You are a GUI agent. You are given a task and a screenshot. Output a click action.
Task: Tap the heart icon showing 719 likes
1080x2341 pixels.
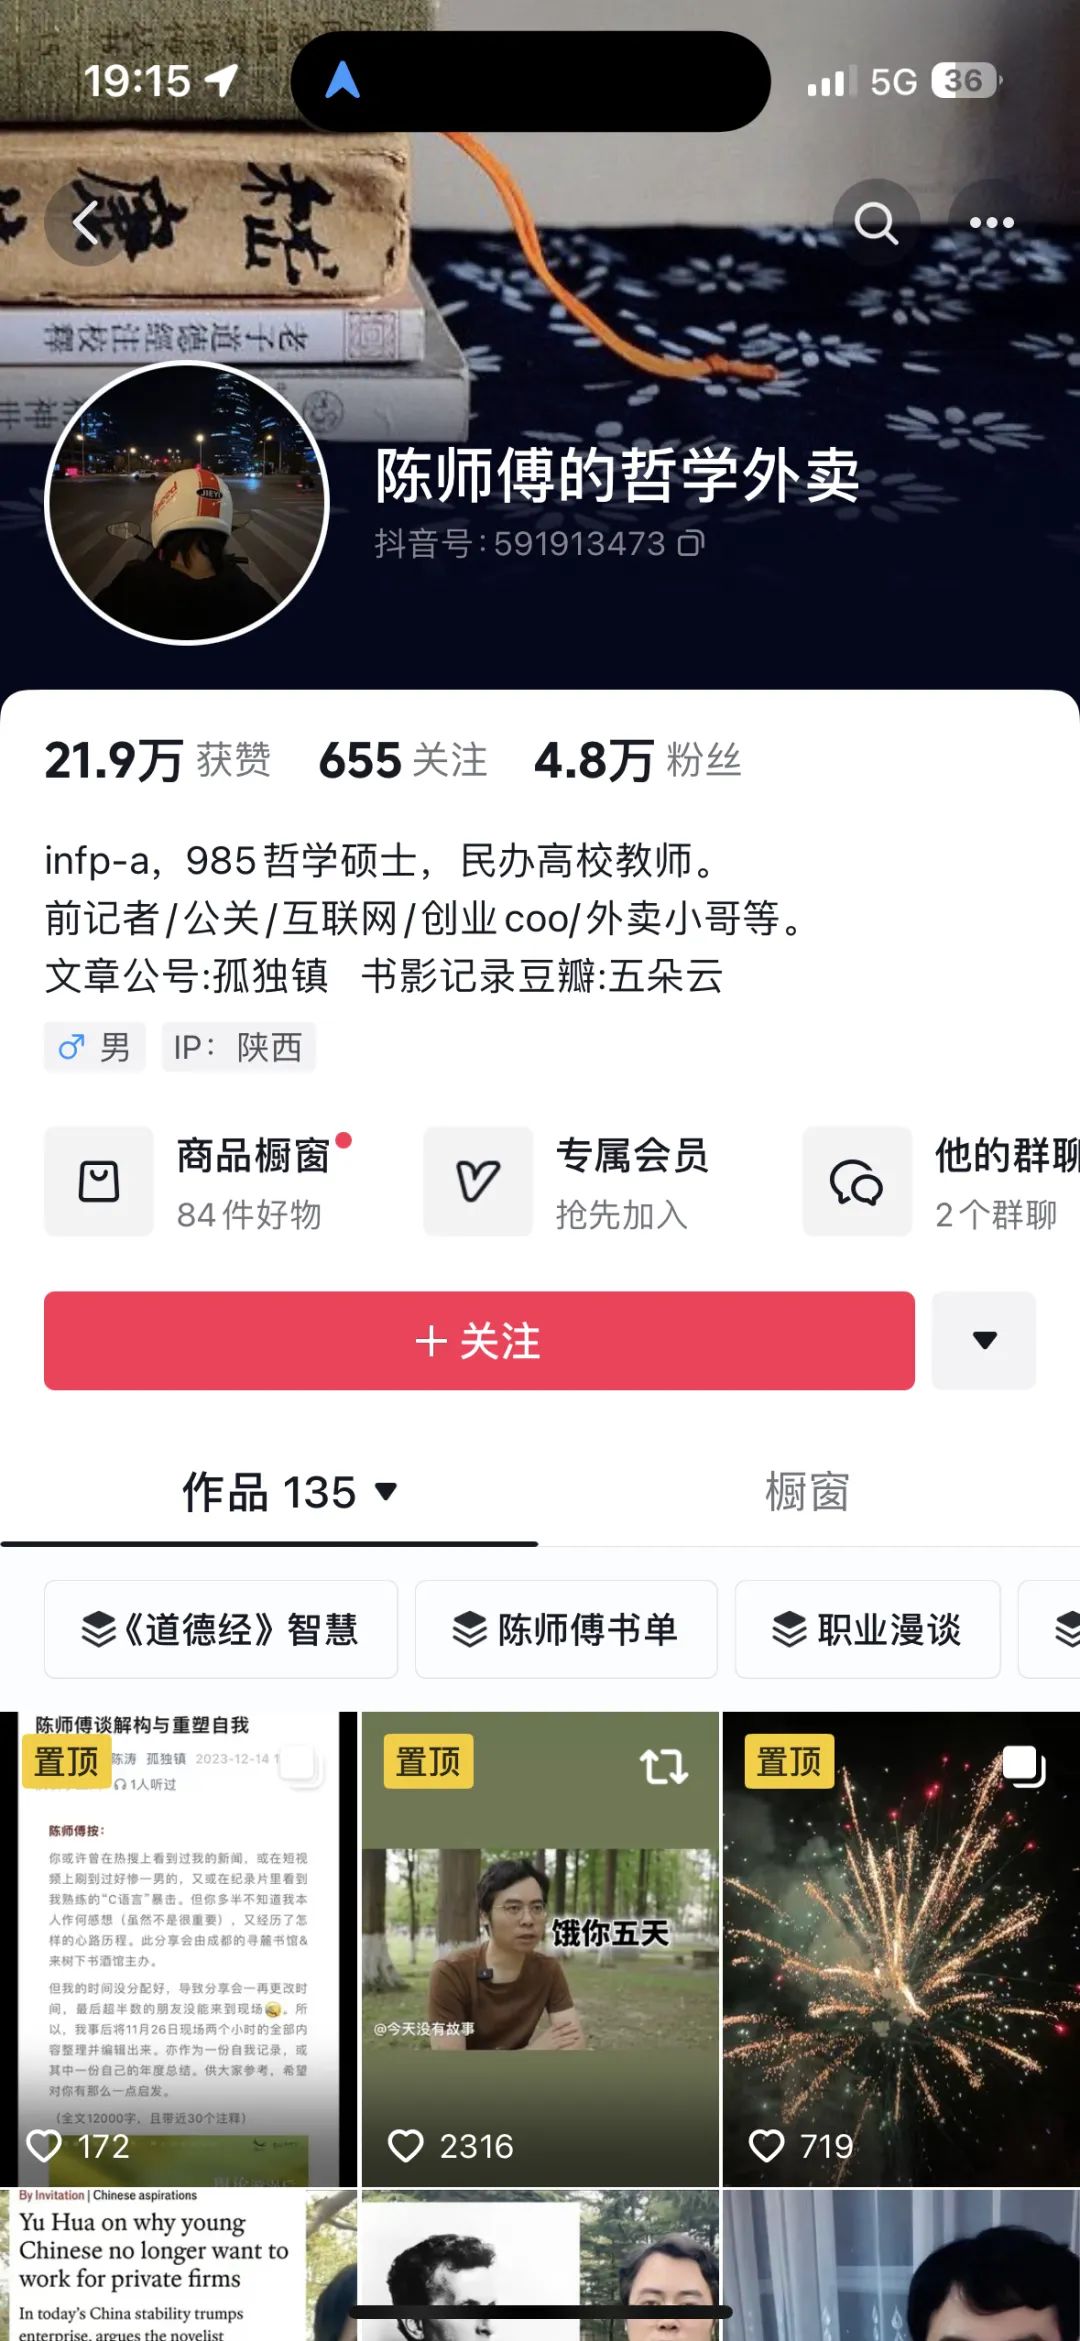point(767,2146)
